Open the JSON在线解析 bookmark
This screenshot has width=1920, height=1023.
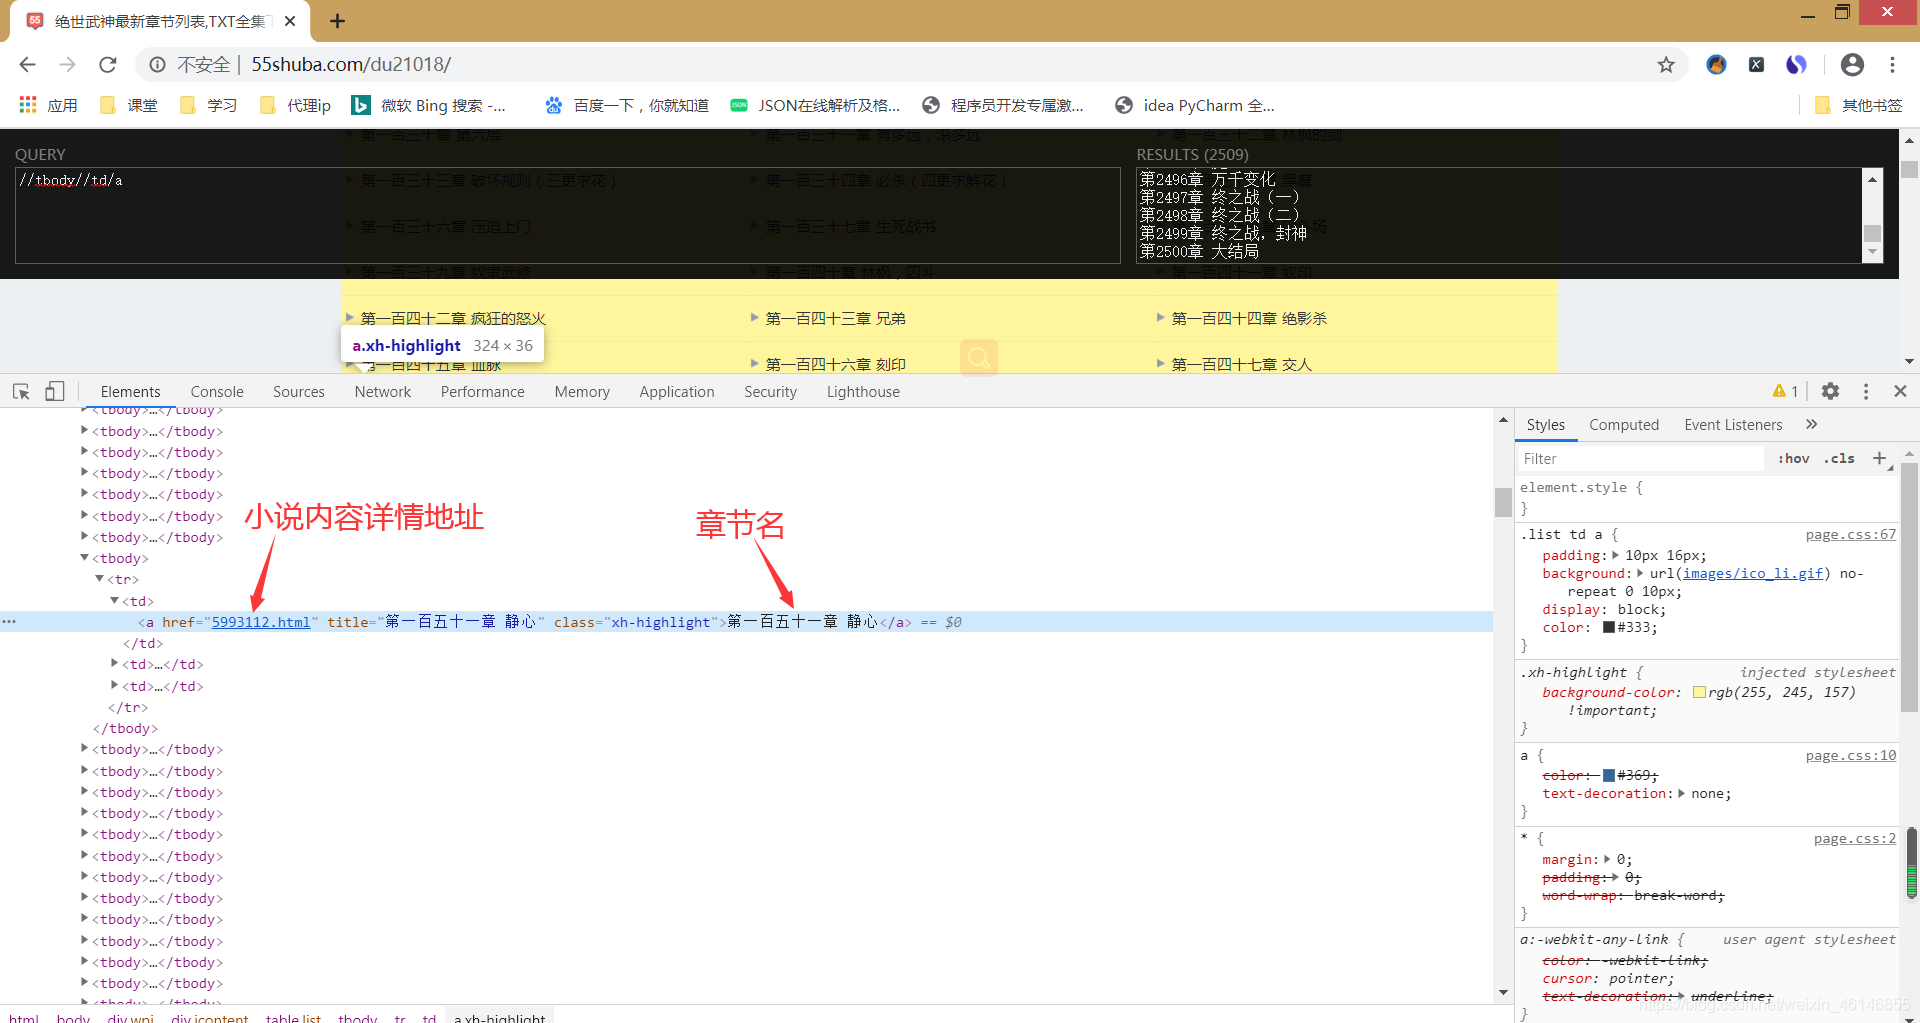coord(815,105)
